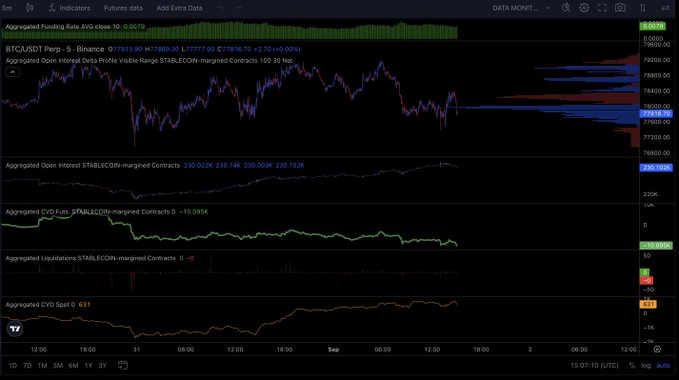
Task: Toggle auto scale mode
Action: tap(663, 366)
